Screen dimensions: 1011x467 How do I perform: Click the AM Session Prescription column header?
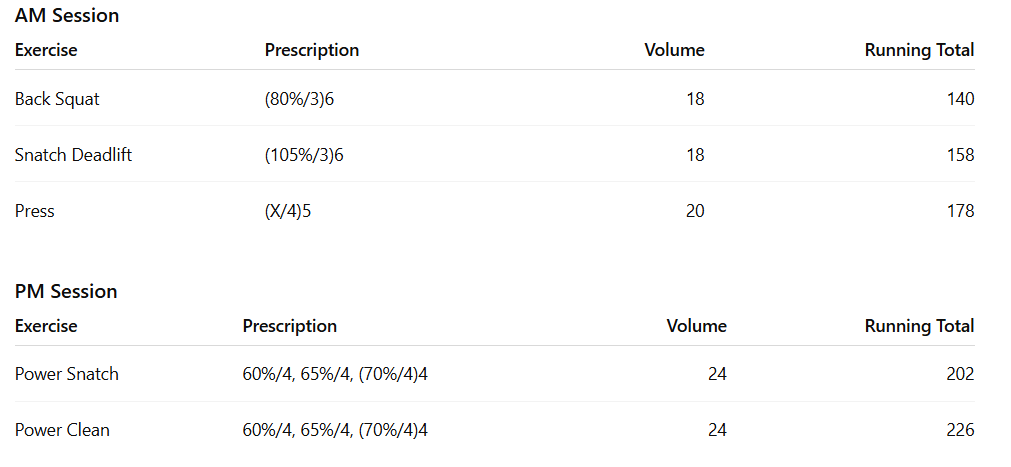(312, 50)
